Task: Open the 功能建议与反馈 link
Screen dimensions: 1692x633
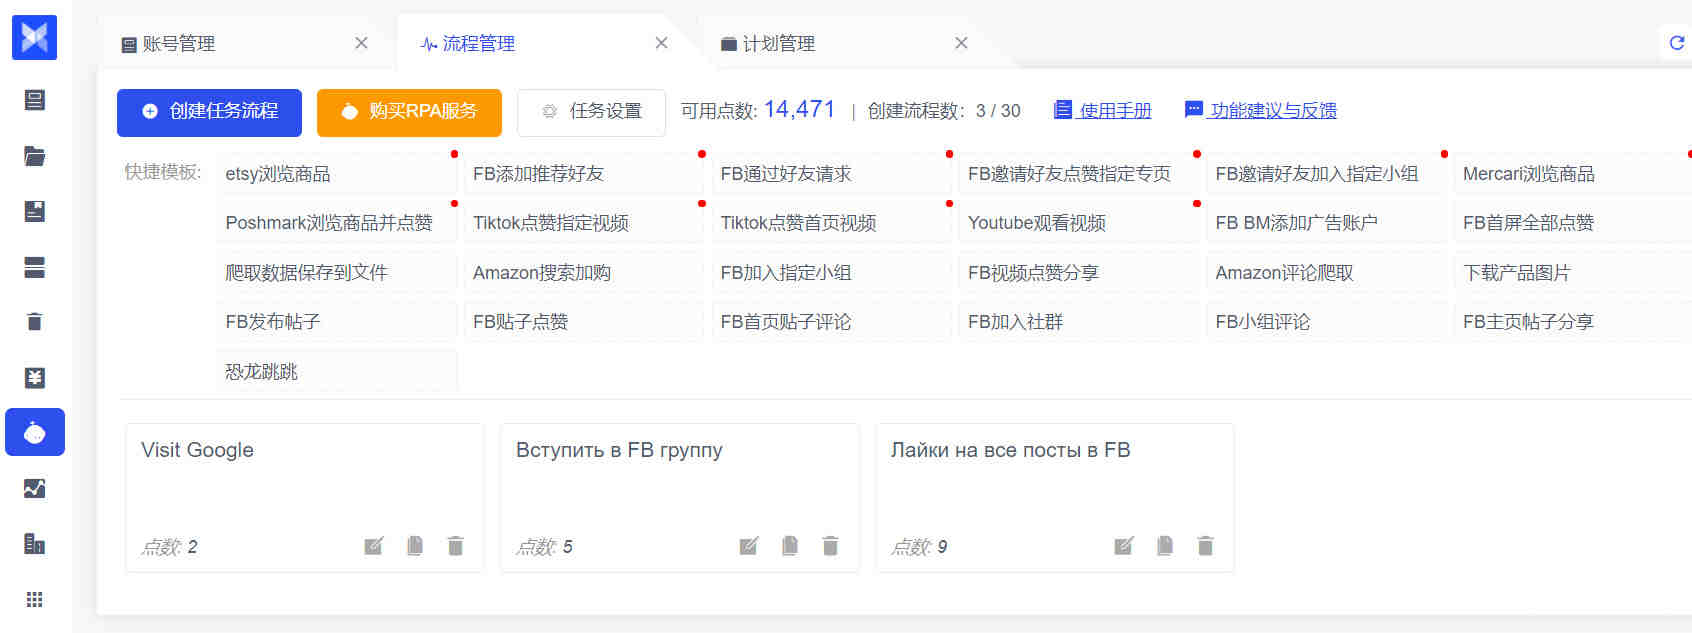Action: 1261,110
